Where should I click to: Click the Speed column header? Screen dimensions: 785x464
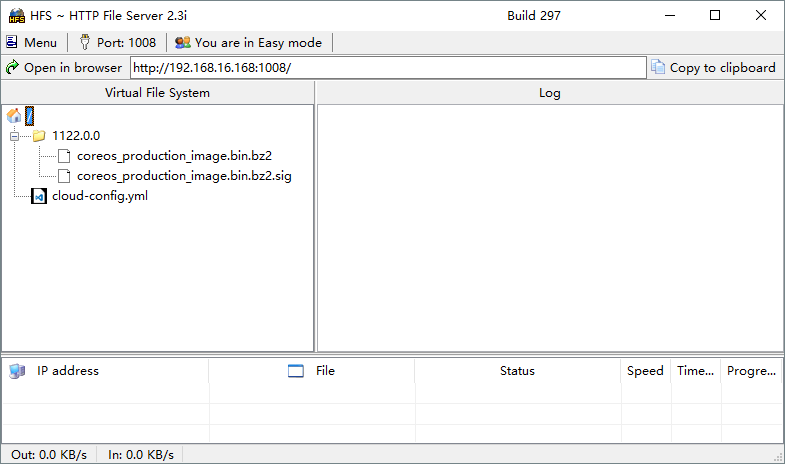tap(645, 371)
